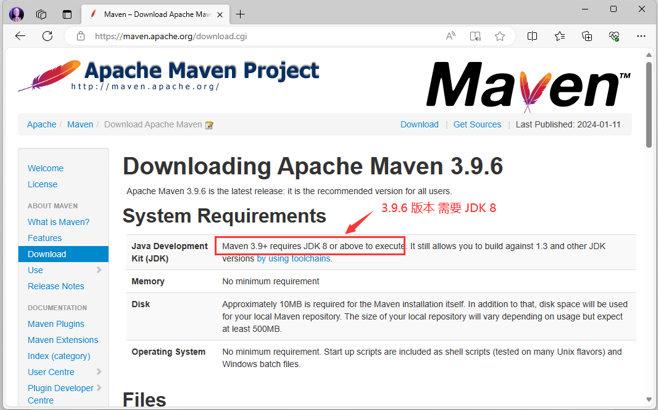Click the scrollbar up arrow
This screenshot has height=410, width=658.
(x=649, y=55)
